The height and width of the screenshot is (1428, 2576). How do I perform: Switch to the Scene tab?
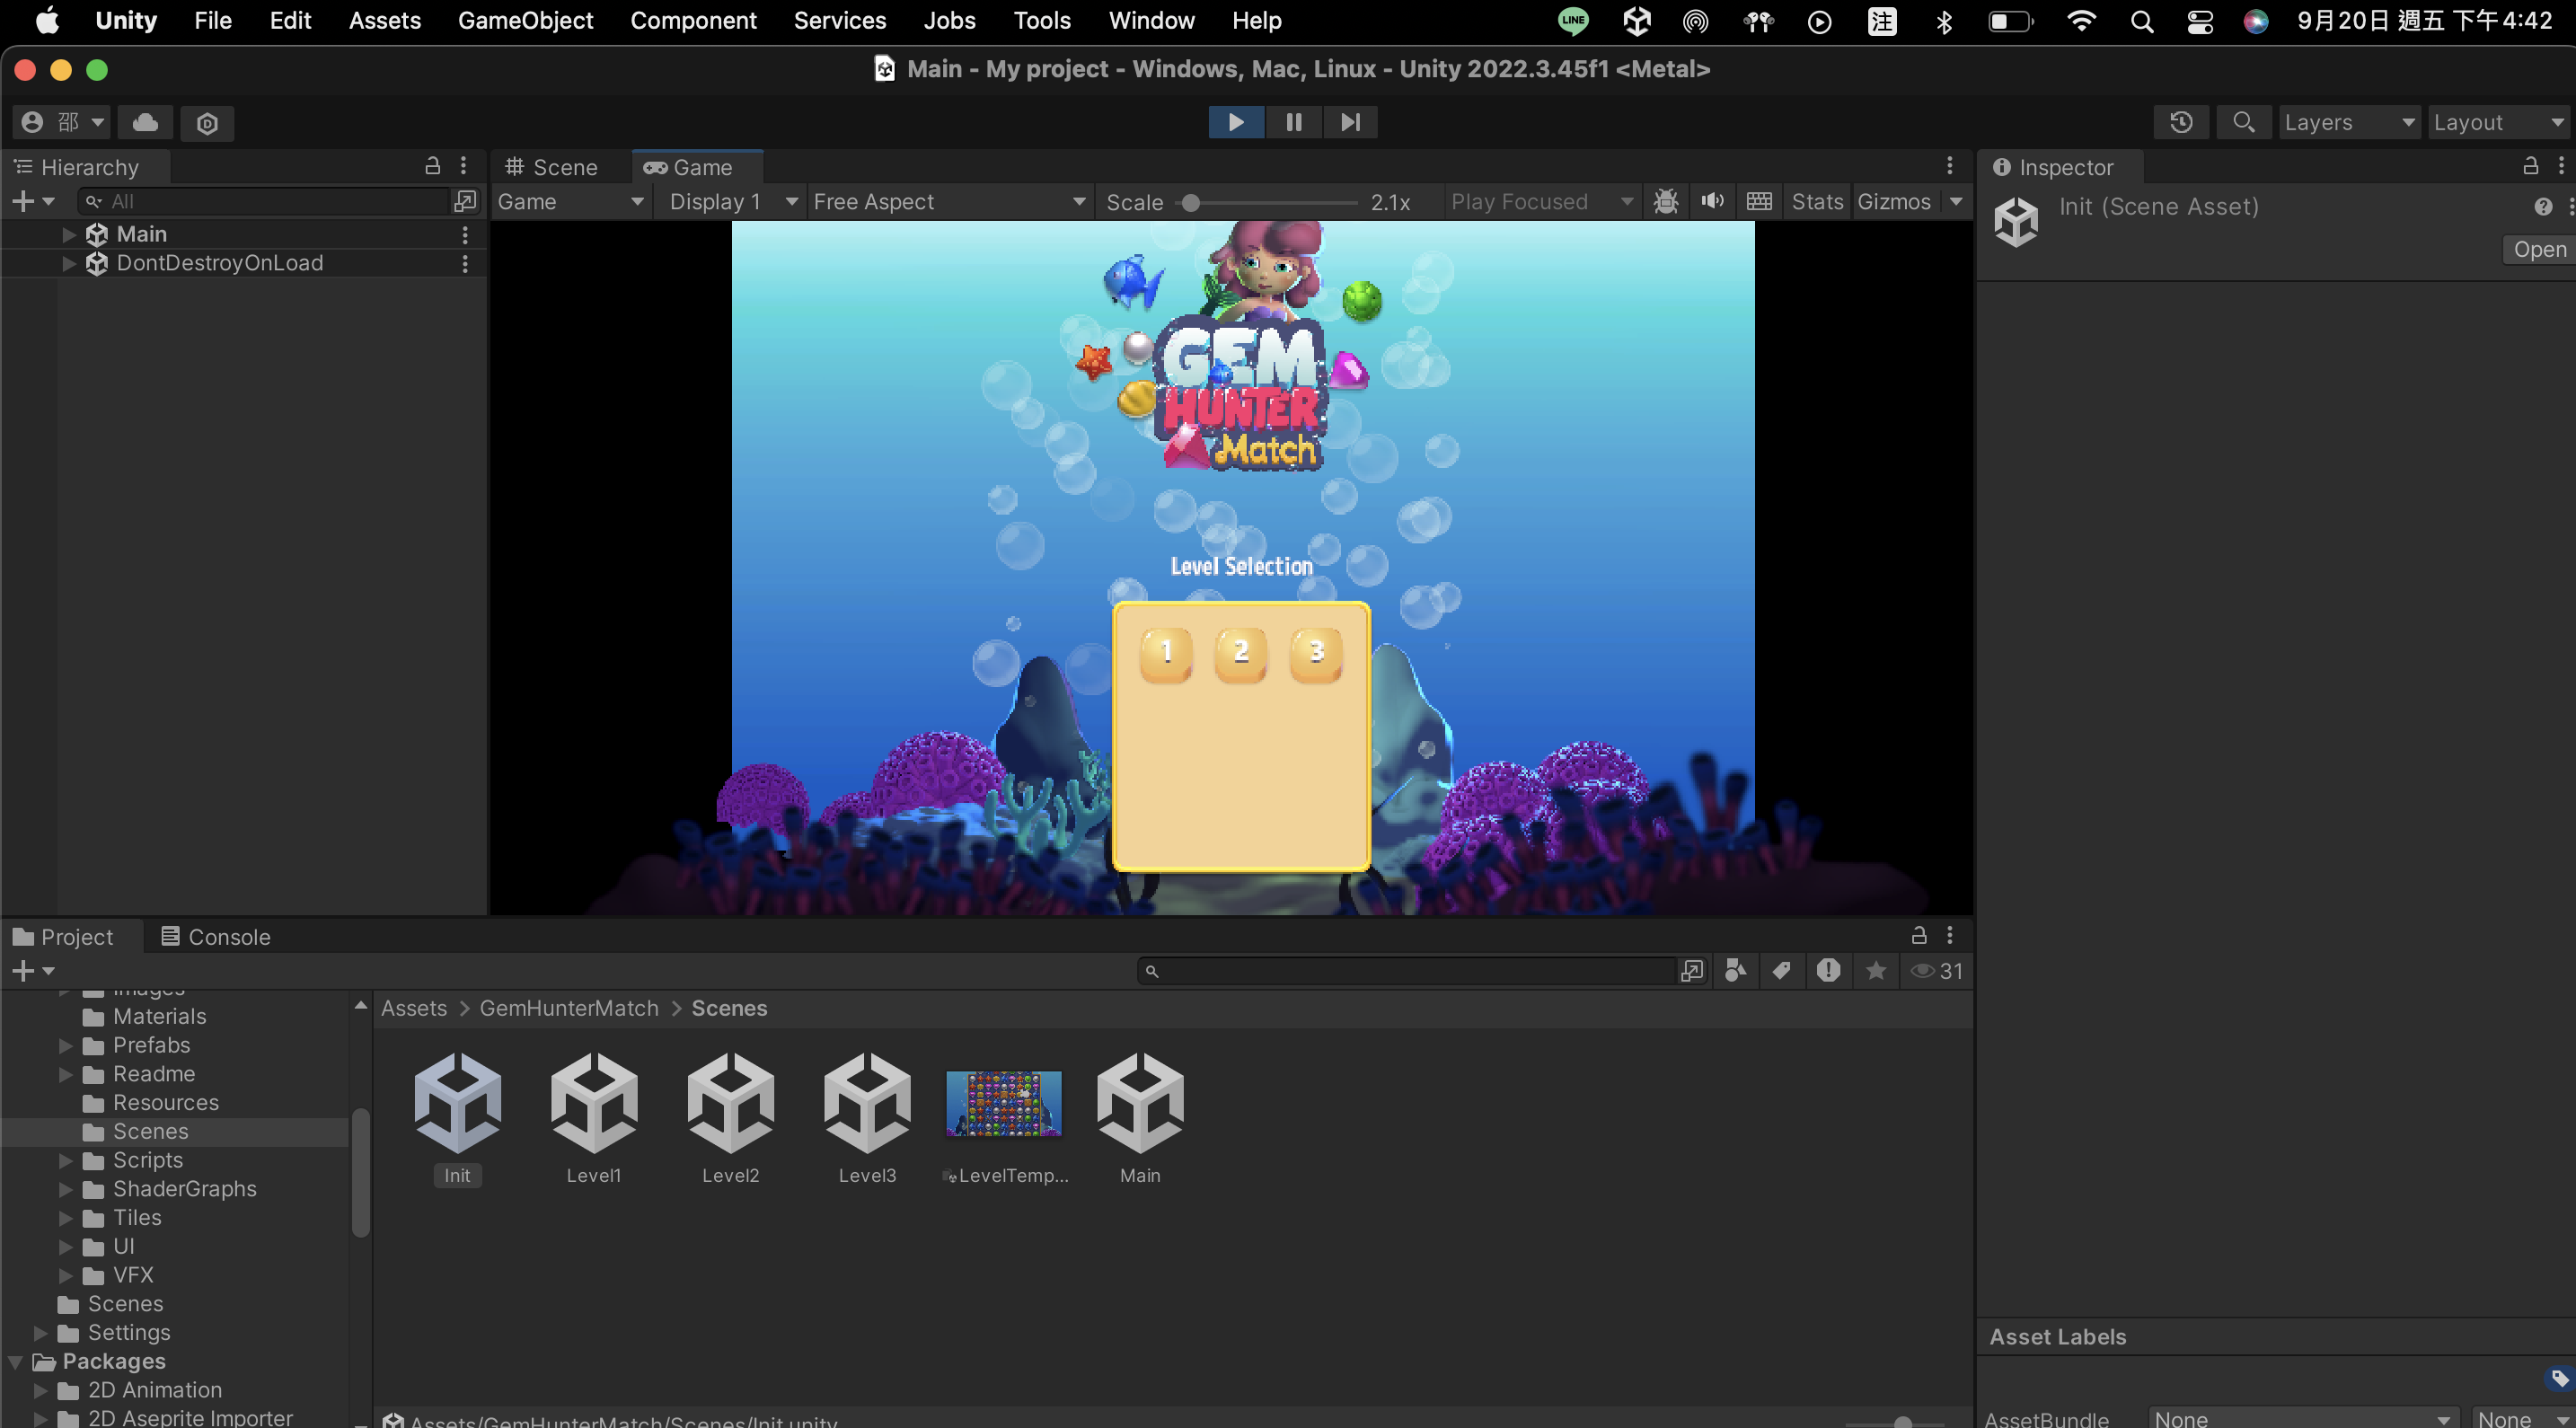(552, 167)
